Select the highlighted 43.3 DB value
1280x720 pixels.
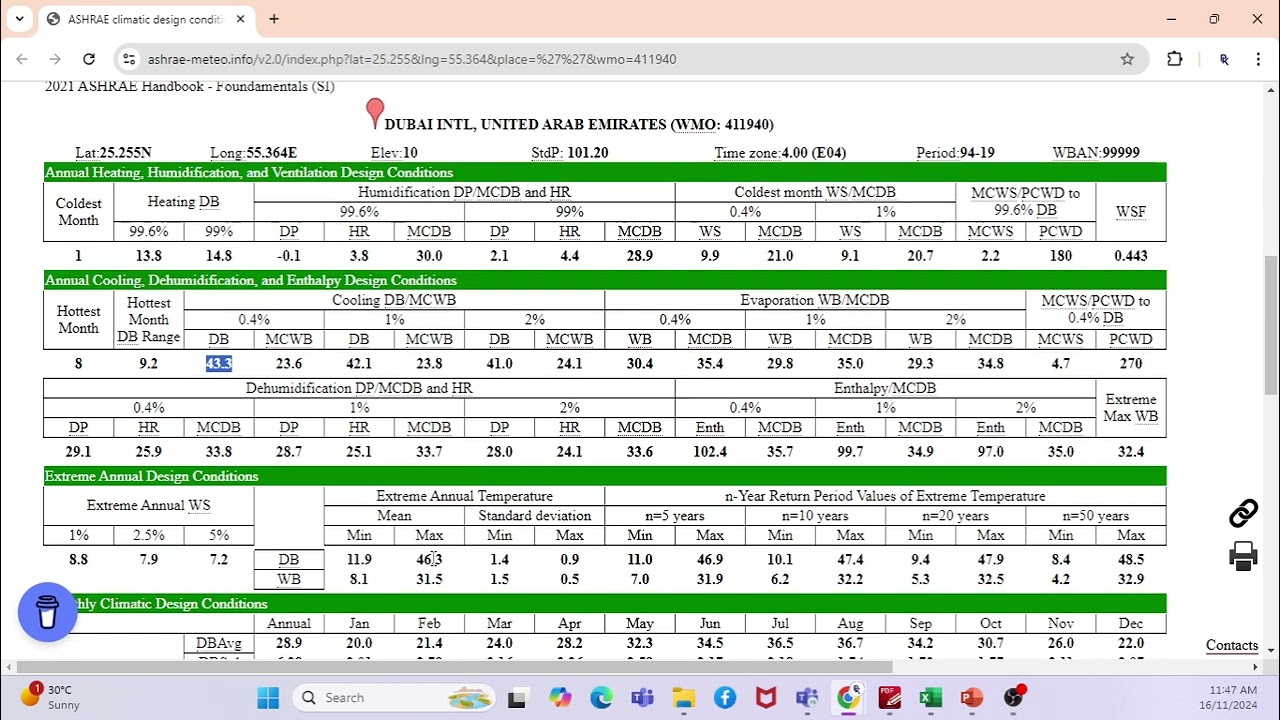(x=219, y=363)
